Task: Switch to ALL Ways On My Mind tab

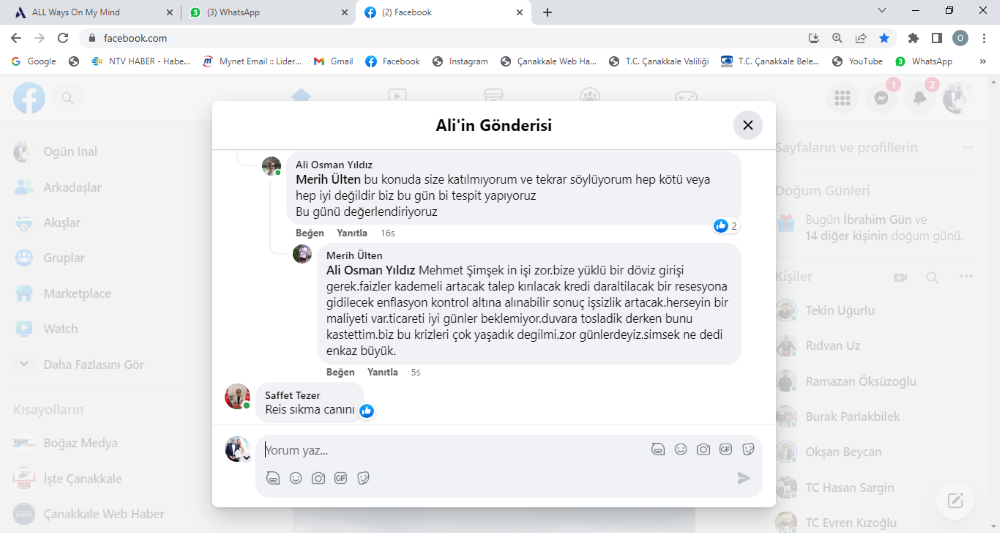Action: 93,12
